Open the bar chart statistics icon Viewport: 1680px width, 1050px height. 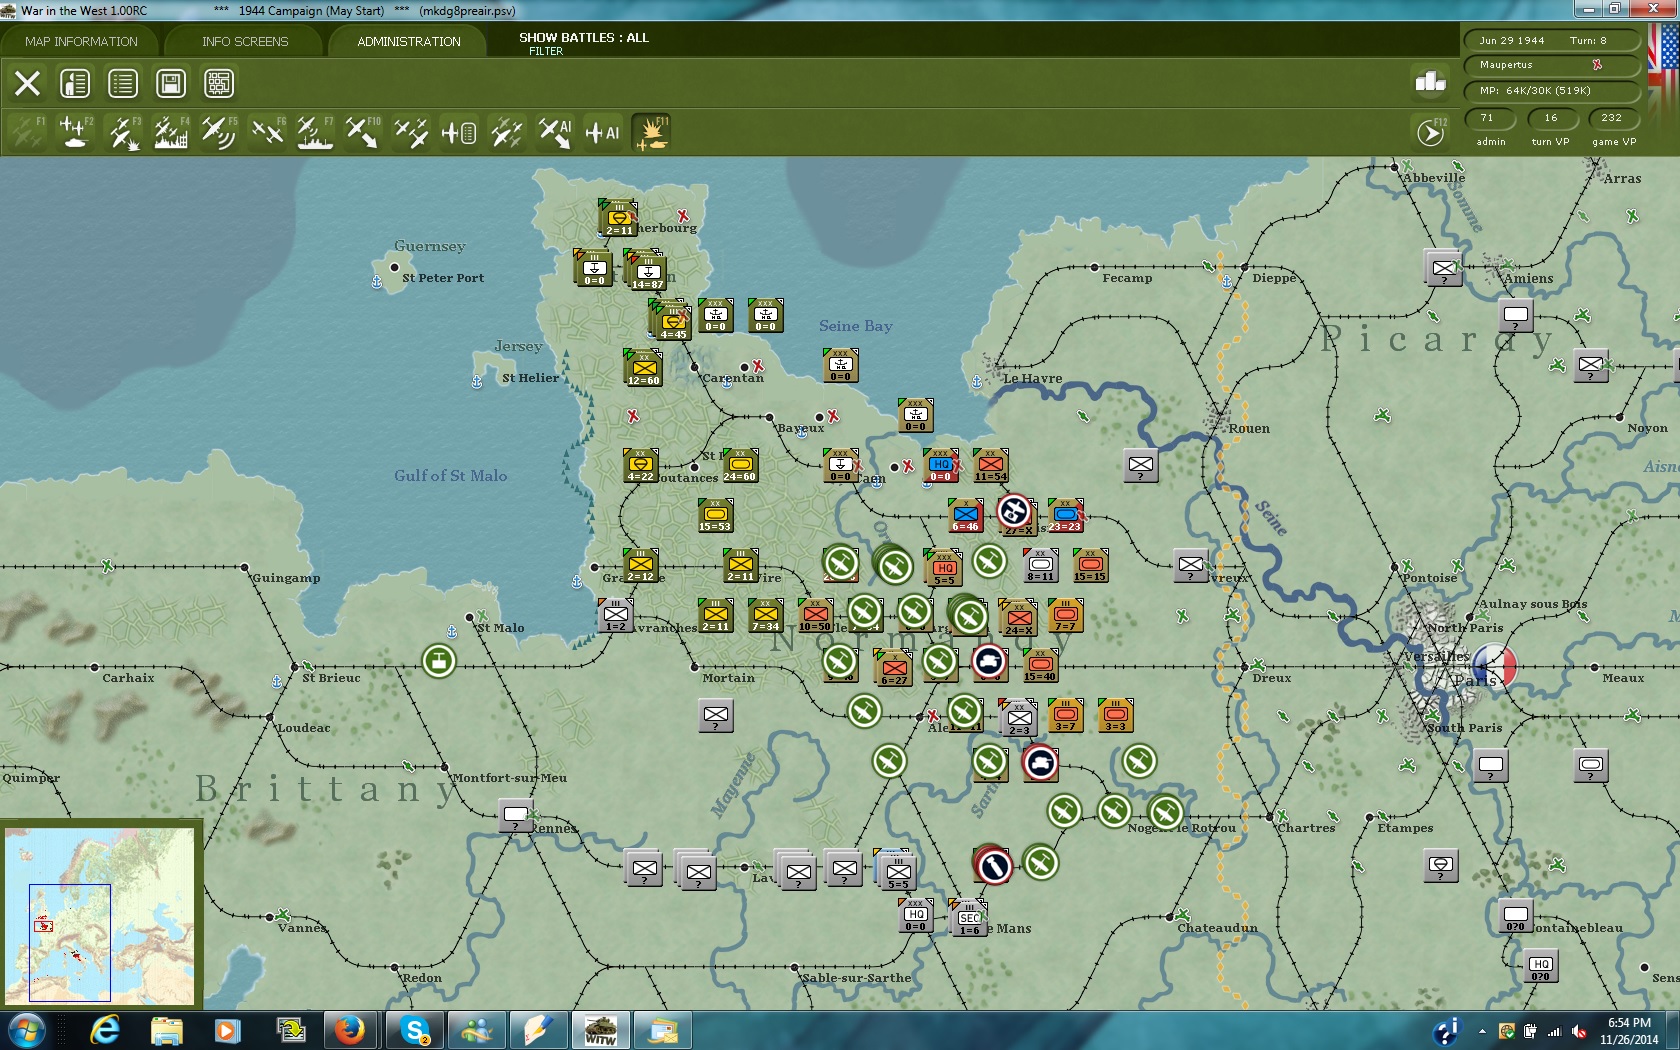pos(1431,82)
